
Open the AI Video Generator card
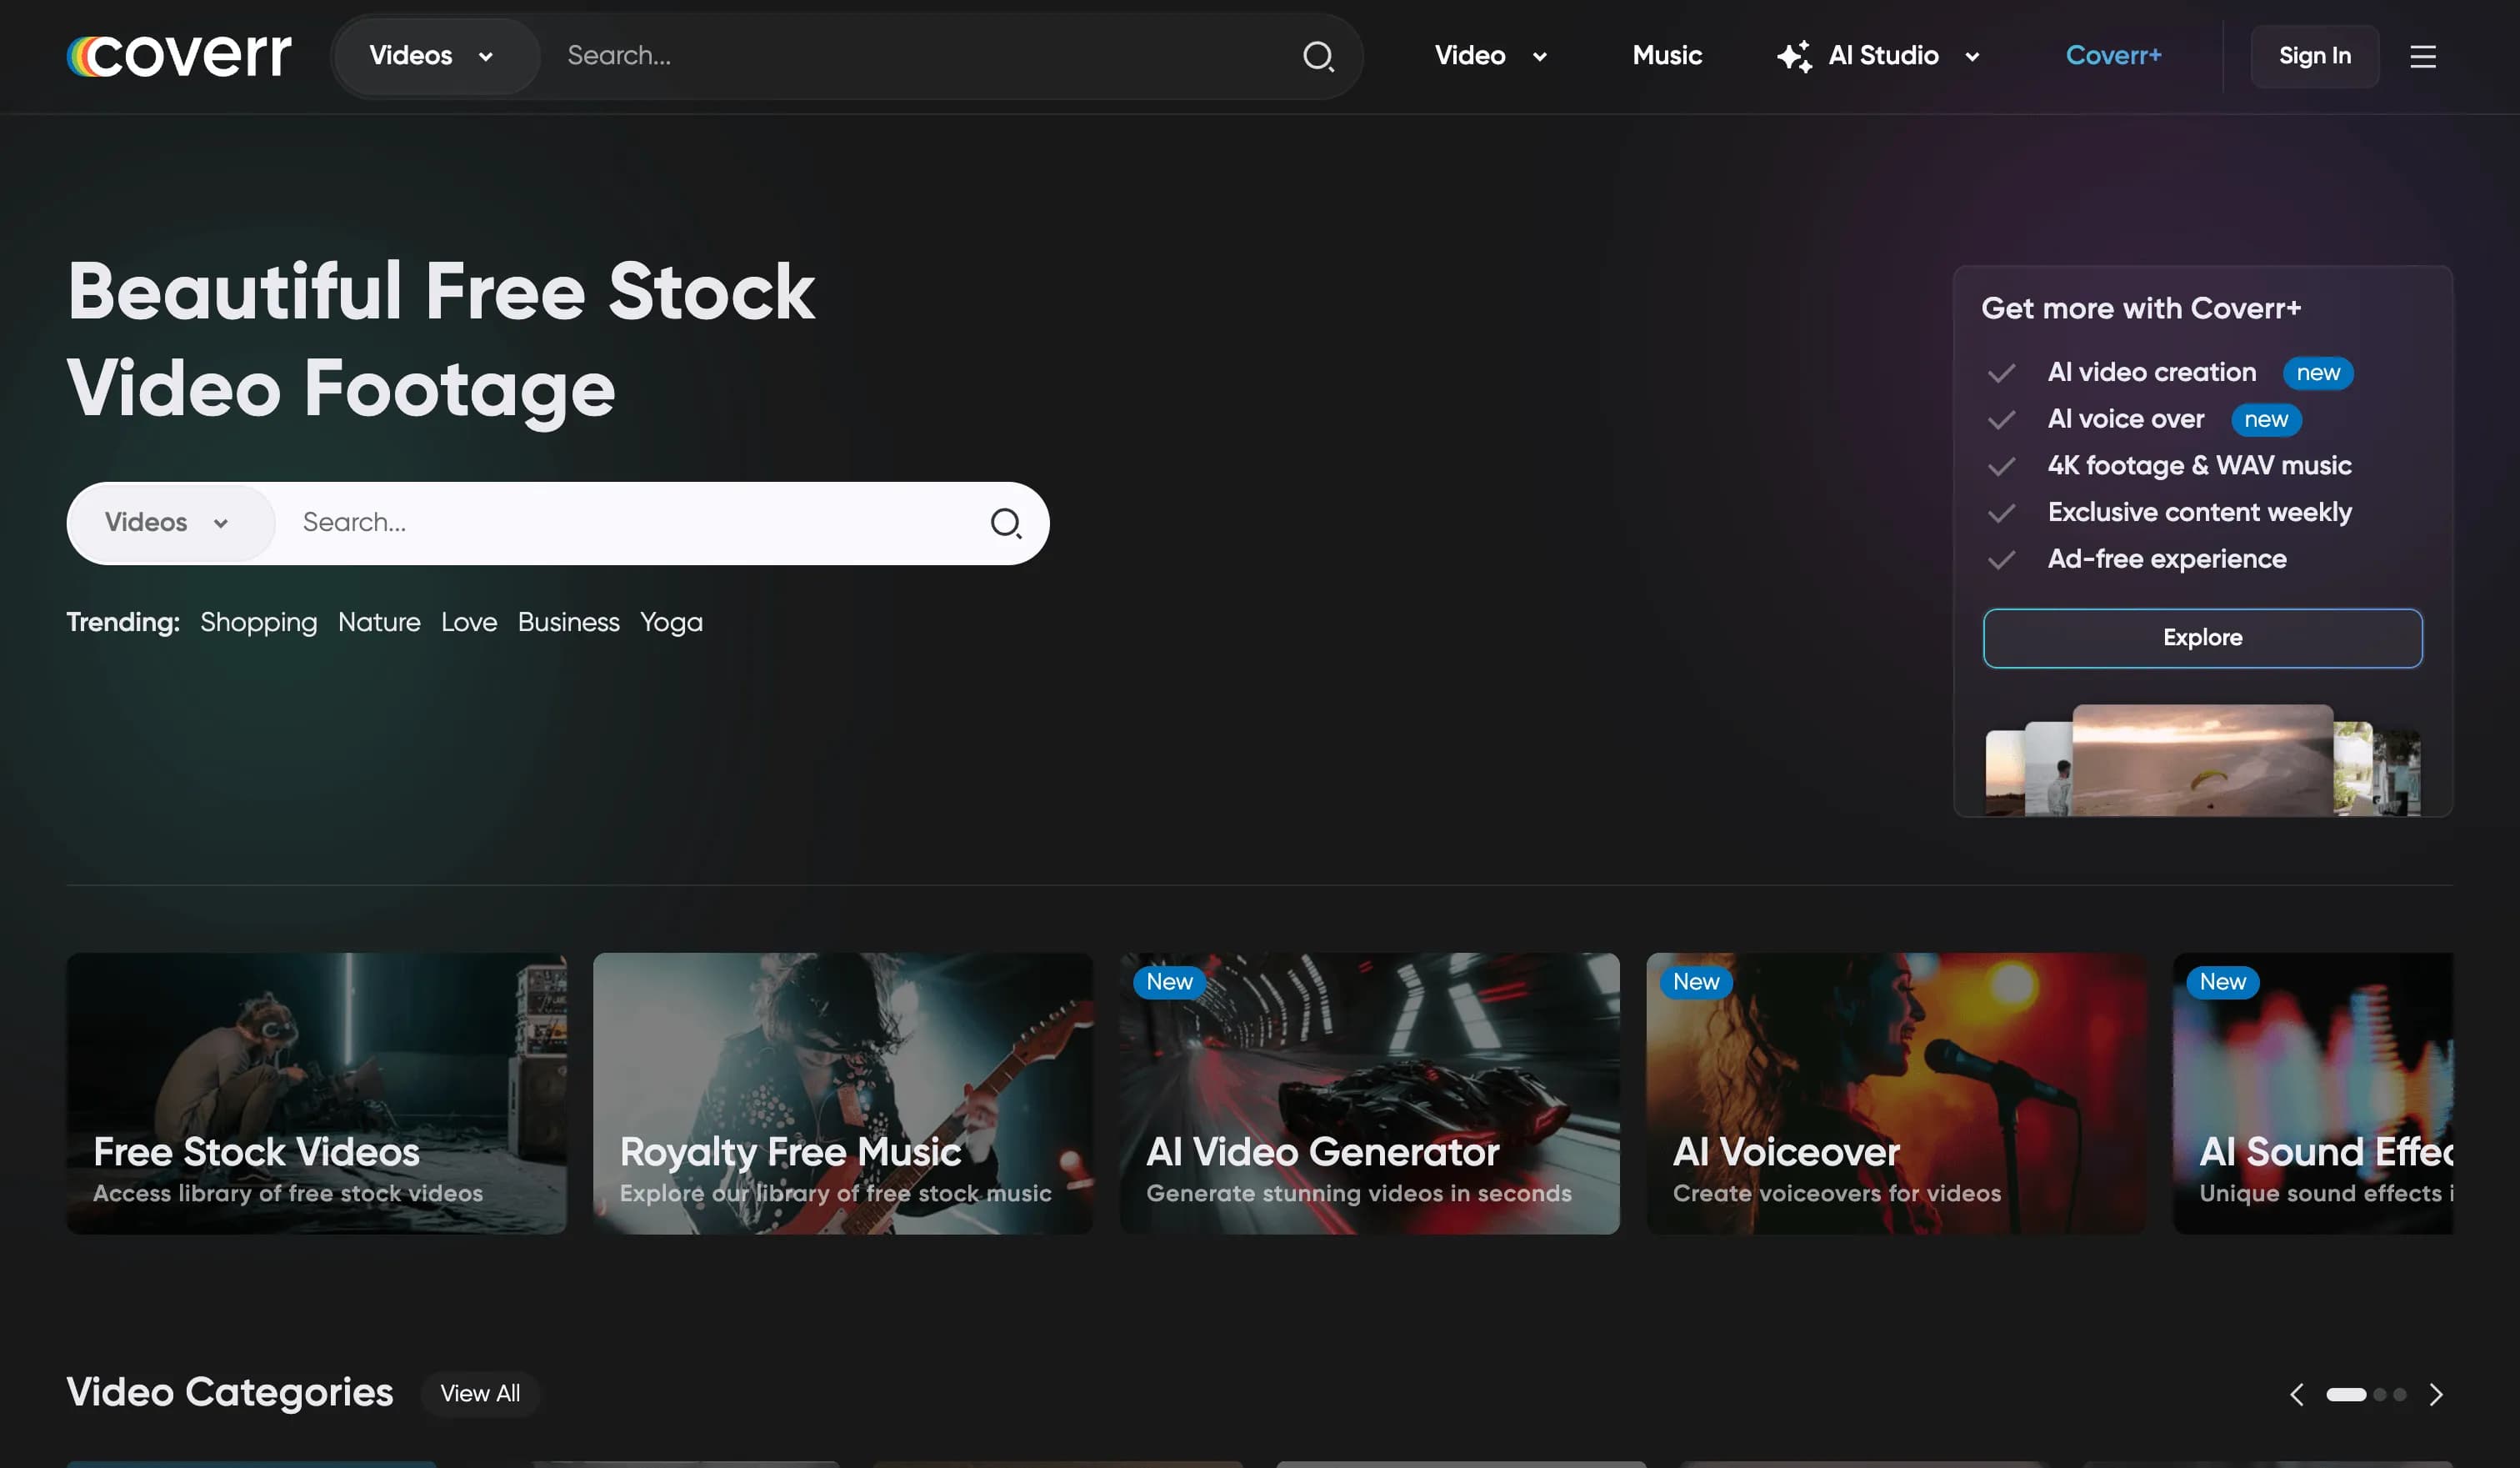[1369, 1093]
